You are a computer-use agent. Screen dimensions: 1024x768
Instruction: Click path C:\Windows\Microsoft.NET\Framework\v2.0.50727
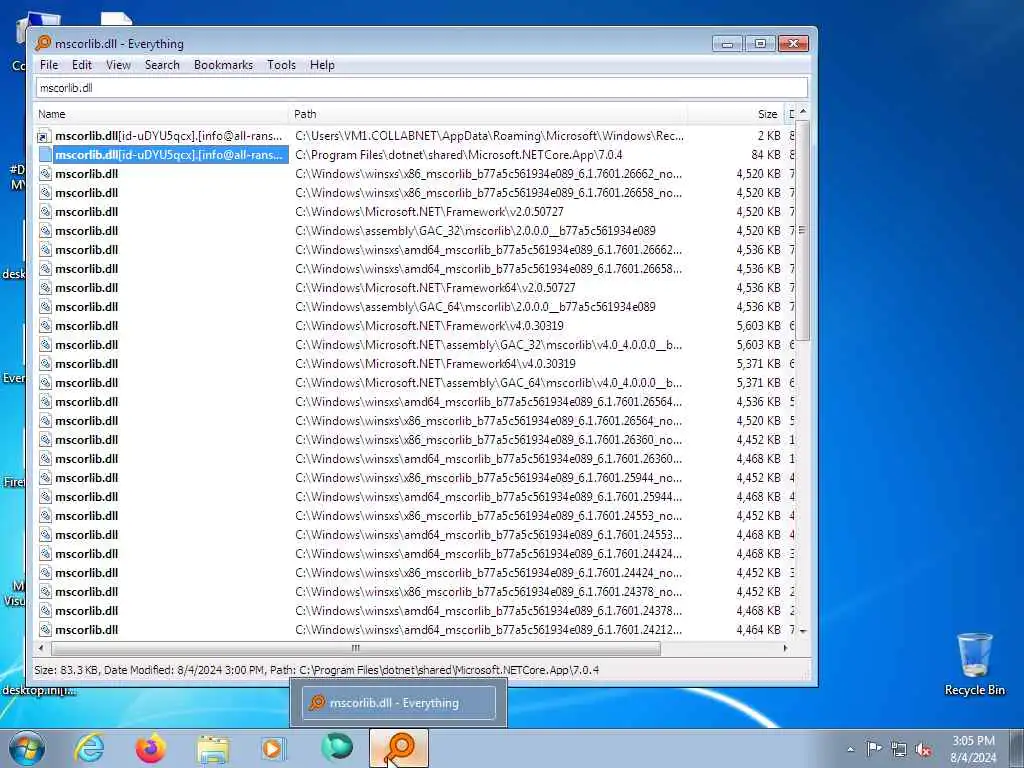point(429,212)
